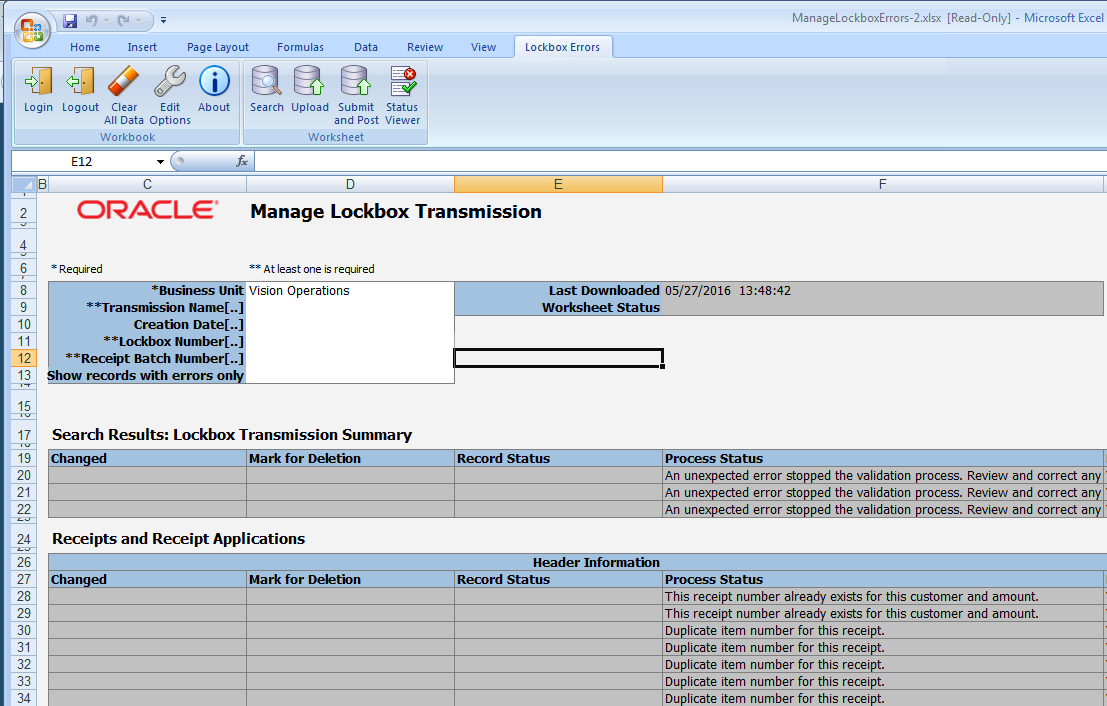Image resolution: width=1107 pixels, height=706 pixels.
Task: Click Submit and Post icon
Action: click(x=356, y=81)
